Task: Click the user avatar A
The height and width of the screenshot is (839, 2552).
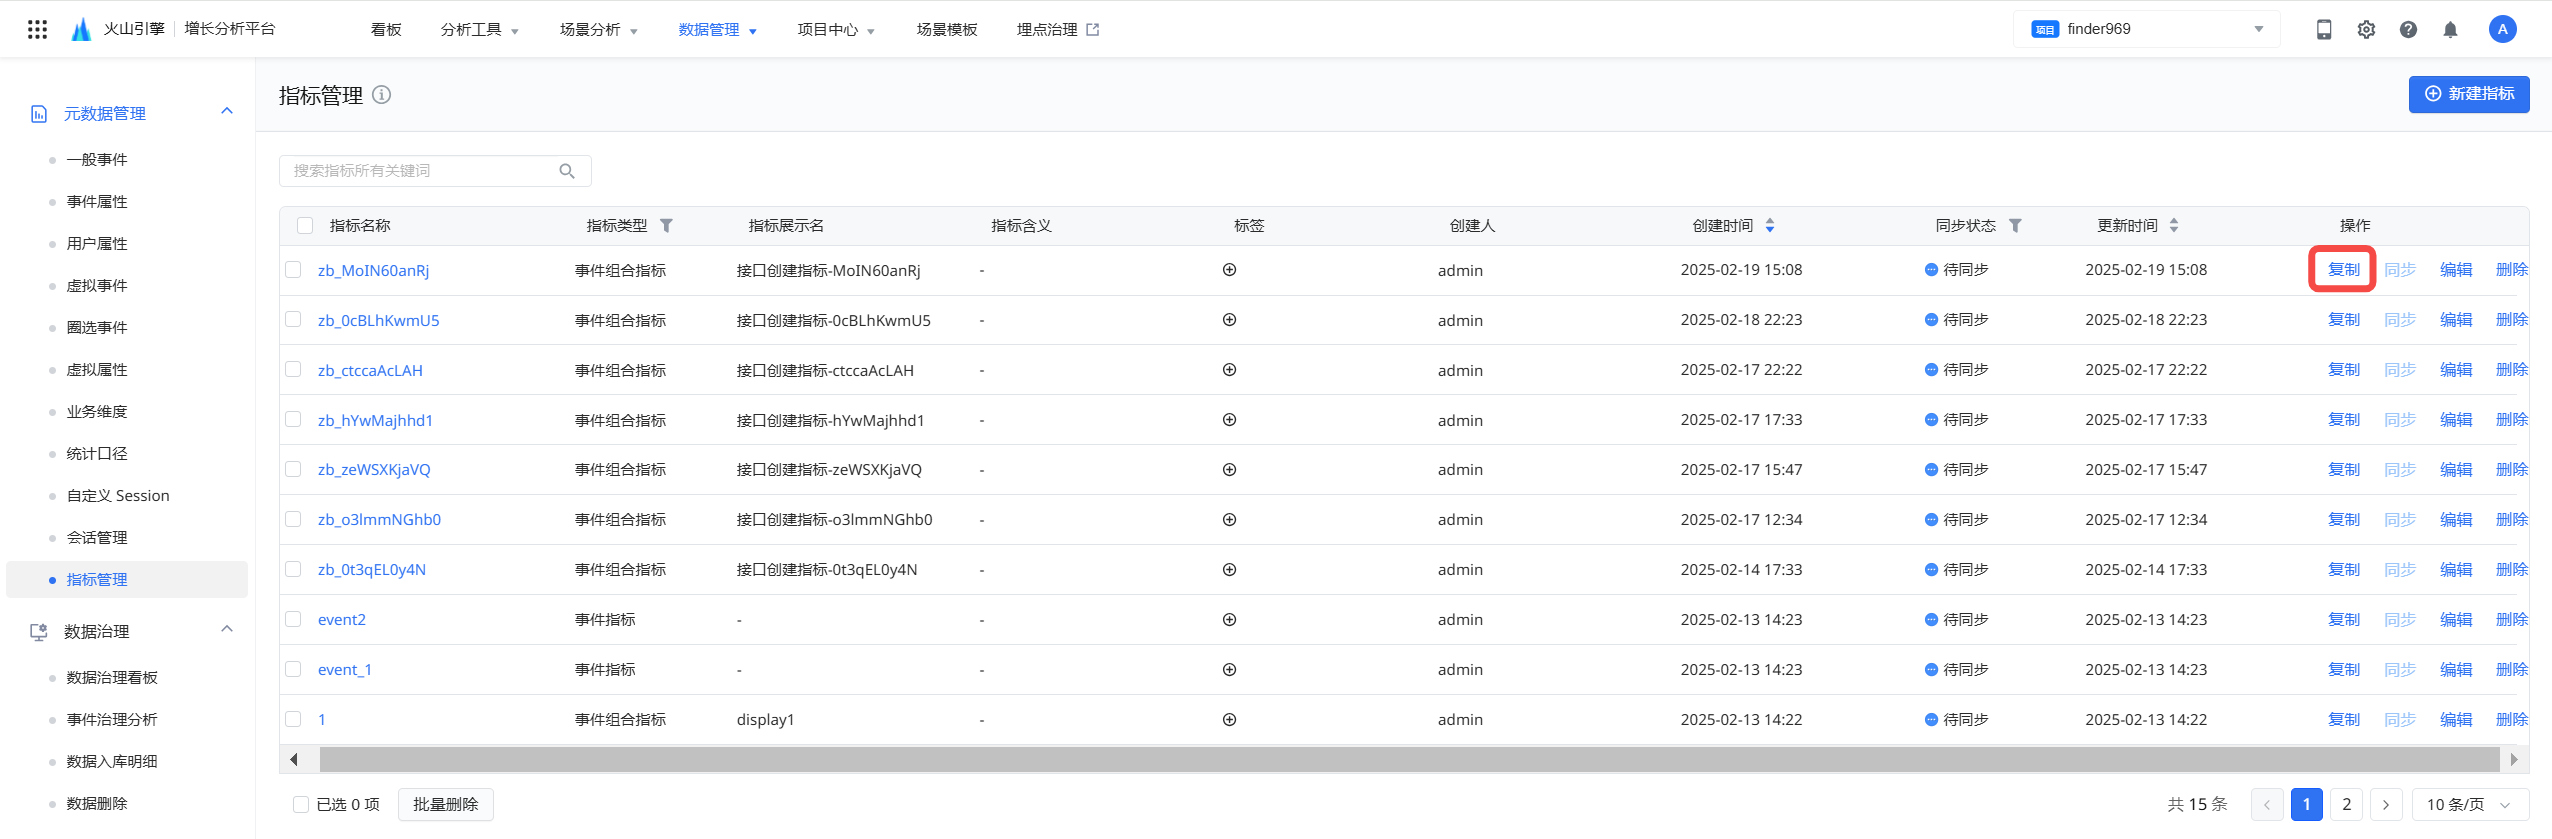Action: coord(2502,29)
